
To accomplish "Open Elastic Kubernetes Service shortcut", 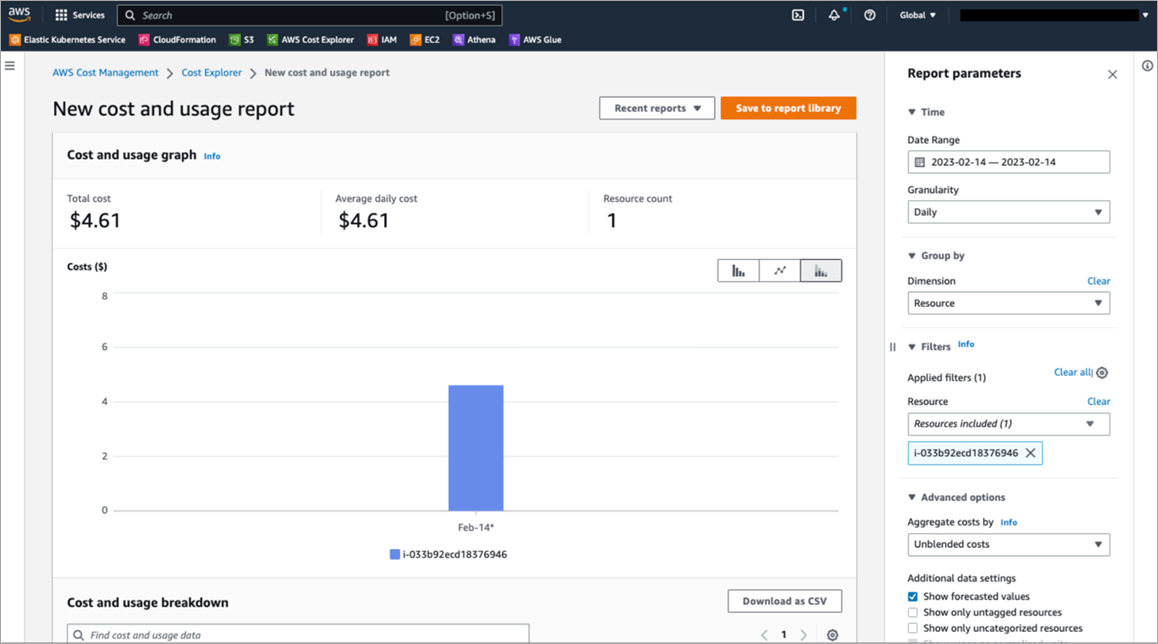I will pos(67,40).
